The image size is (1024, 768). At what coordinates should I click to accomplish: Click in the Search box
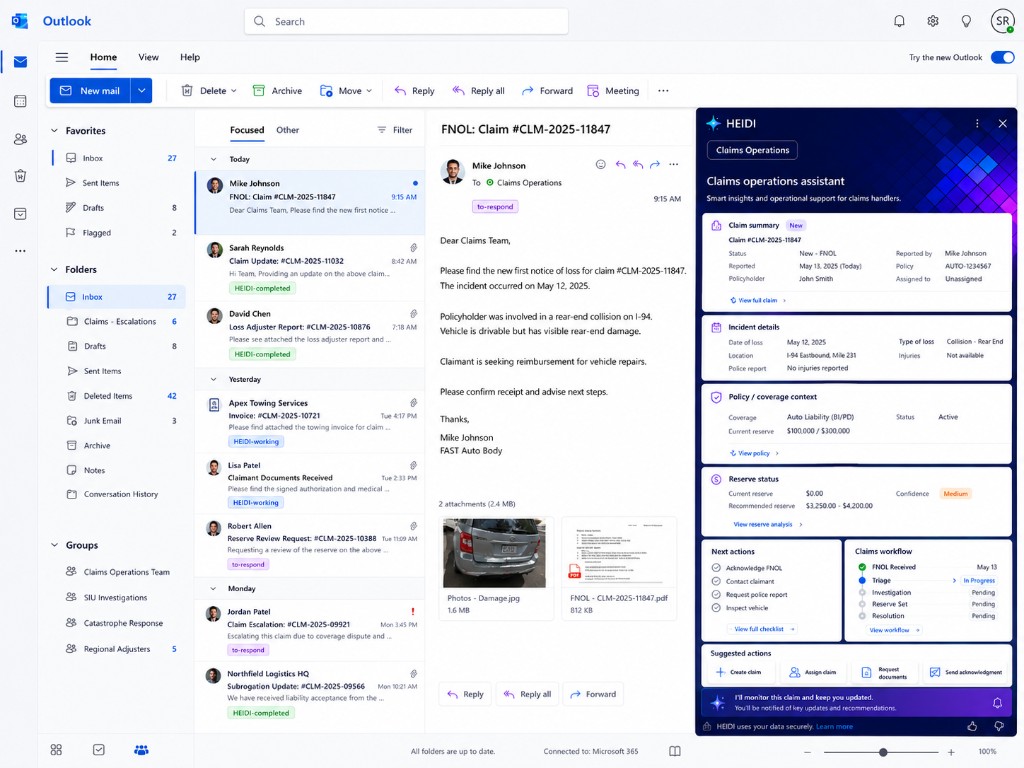pyautogui.click(x=406, y=22)
